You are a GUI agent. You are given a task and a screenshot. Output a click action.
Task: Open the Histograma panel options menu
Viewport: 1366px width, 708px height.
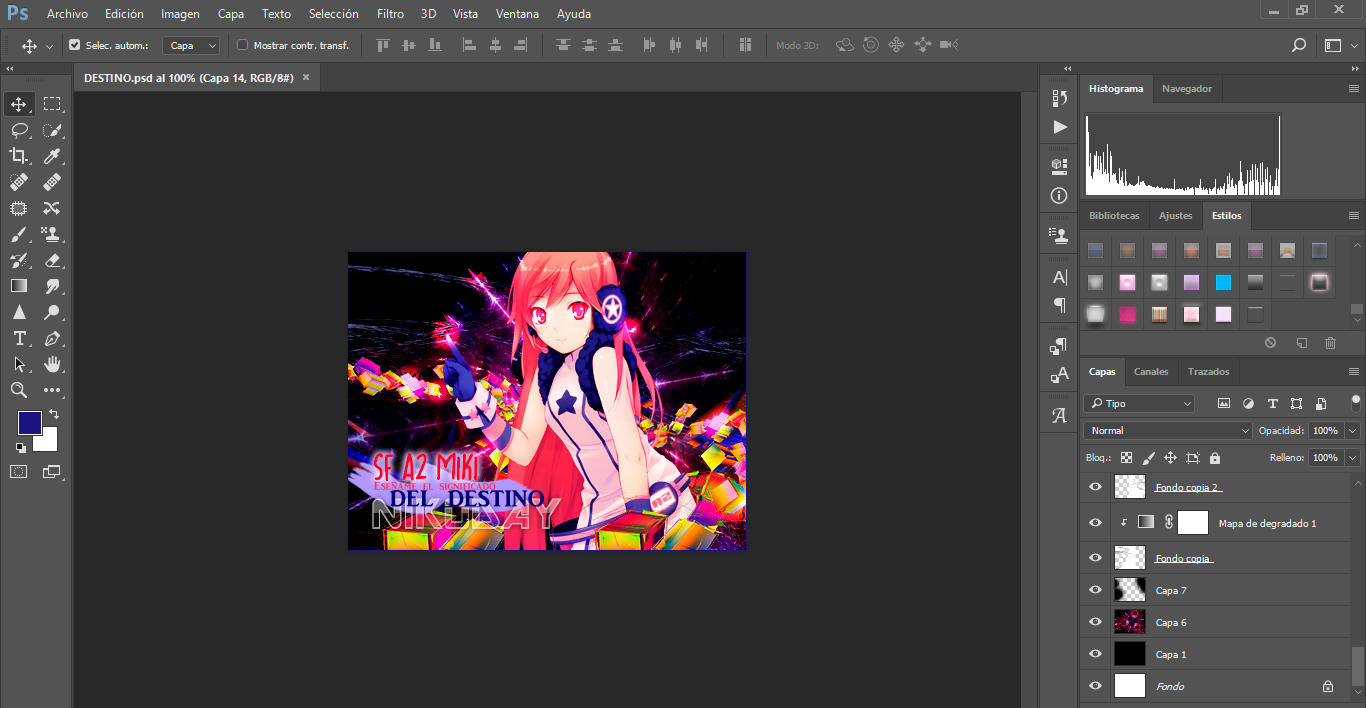point(1353,89)
